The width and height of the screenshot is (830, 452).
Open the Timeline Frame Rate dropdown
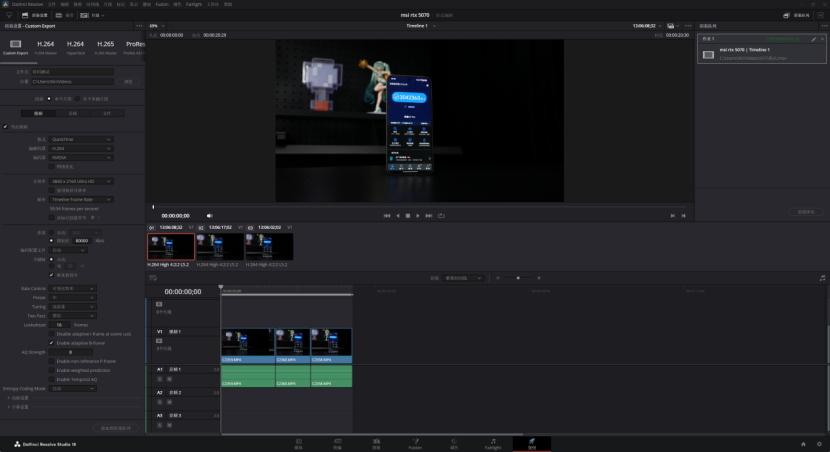pos(81,199)
